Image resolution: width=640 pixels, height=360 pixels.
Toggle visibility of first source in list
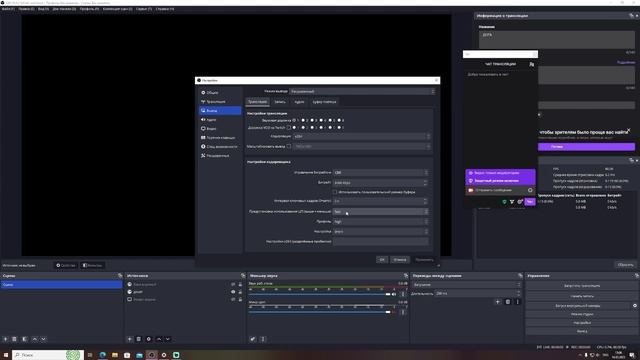click(x=233, y=284)
